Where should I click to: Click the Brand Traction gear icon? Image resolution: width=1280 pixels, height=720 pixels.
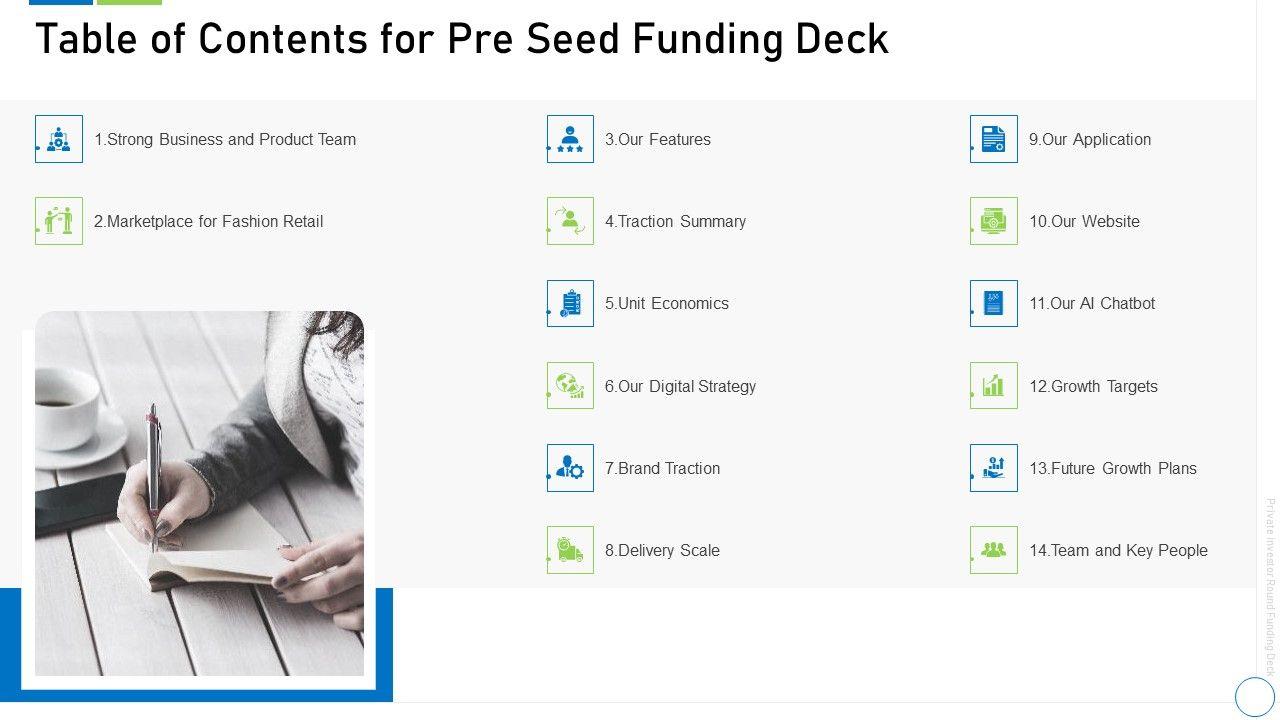point(570,468)
